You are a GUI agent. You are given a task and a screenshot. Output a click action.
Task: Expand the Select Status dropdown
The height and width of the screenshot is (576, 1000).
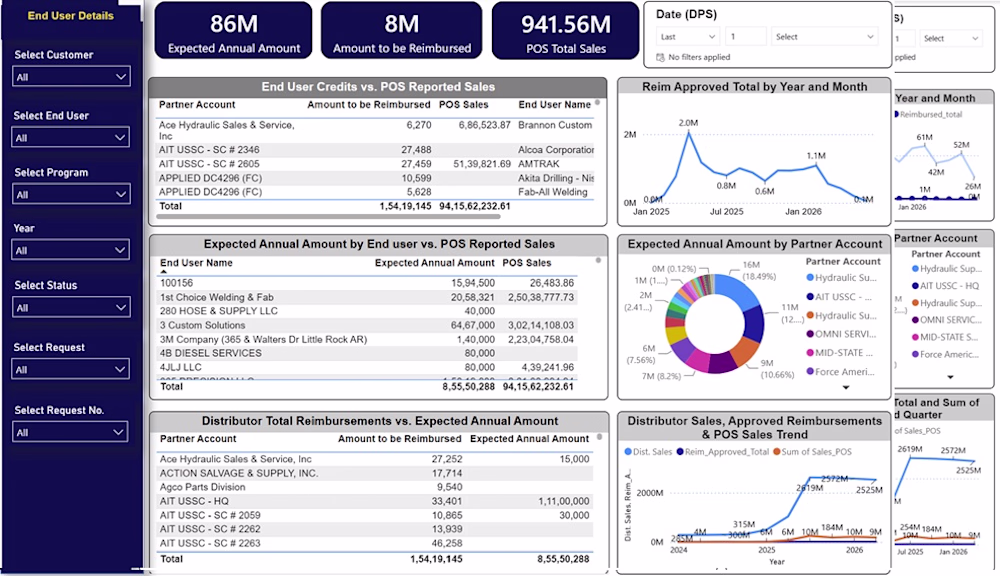(71, 307)
